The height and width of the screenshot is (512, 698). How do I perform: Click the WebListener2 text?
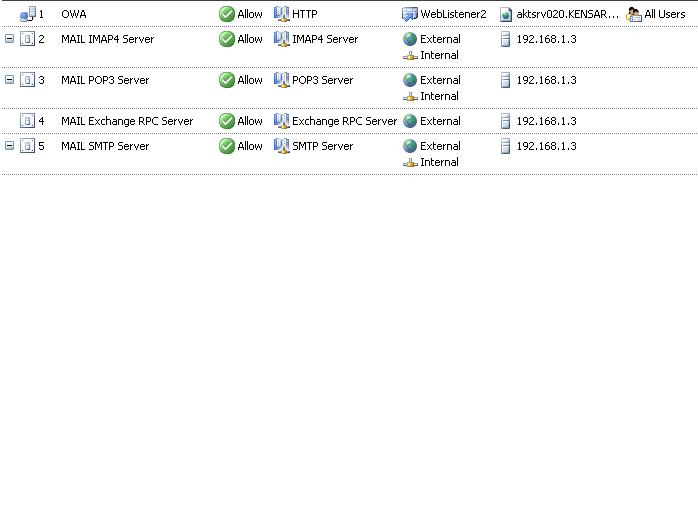tap(454, 14)
